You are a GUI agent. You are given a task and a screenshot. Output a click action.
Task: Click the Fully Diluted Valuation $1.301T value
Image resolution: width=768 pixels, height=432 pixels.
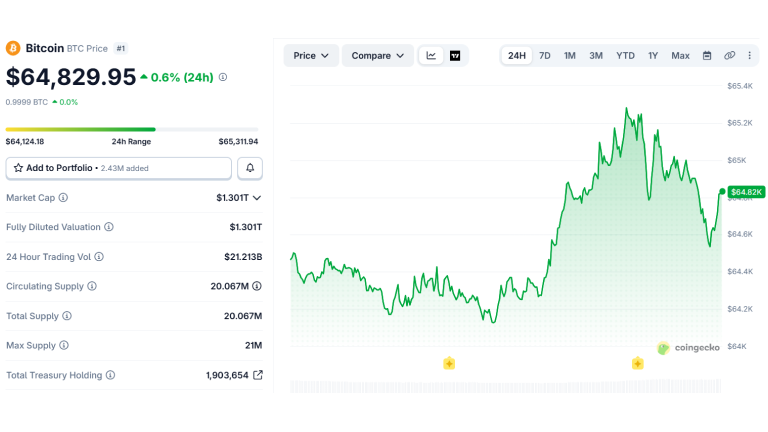pyautogui.click(x=246, y=227)
